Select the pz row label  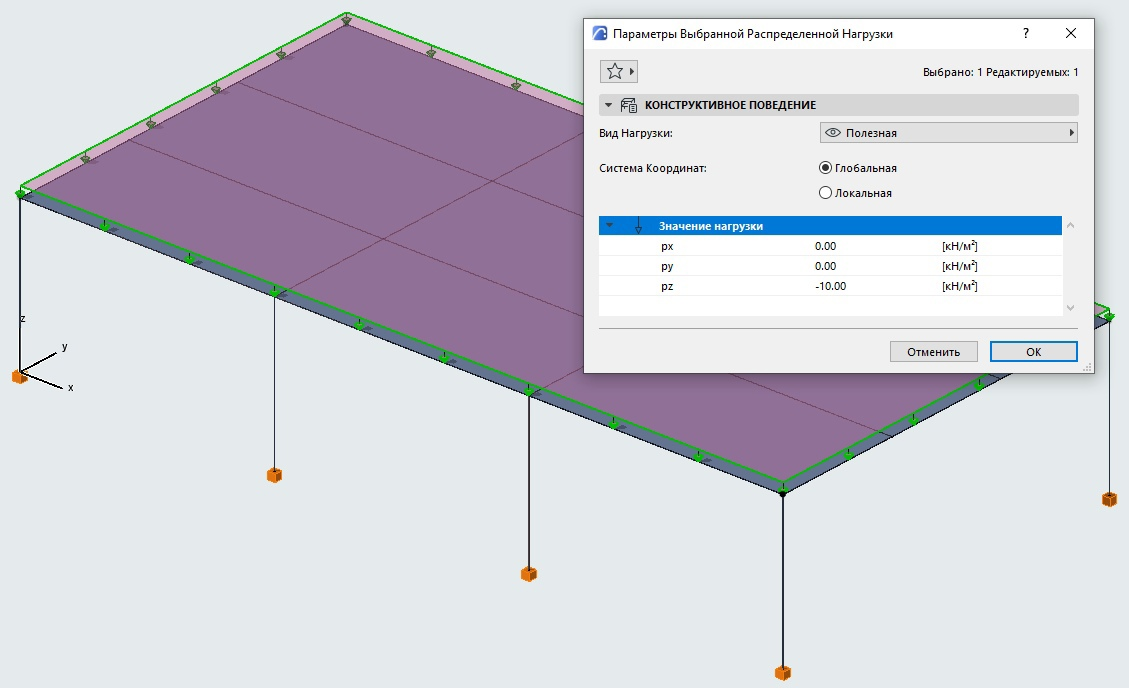click(667, 286)
